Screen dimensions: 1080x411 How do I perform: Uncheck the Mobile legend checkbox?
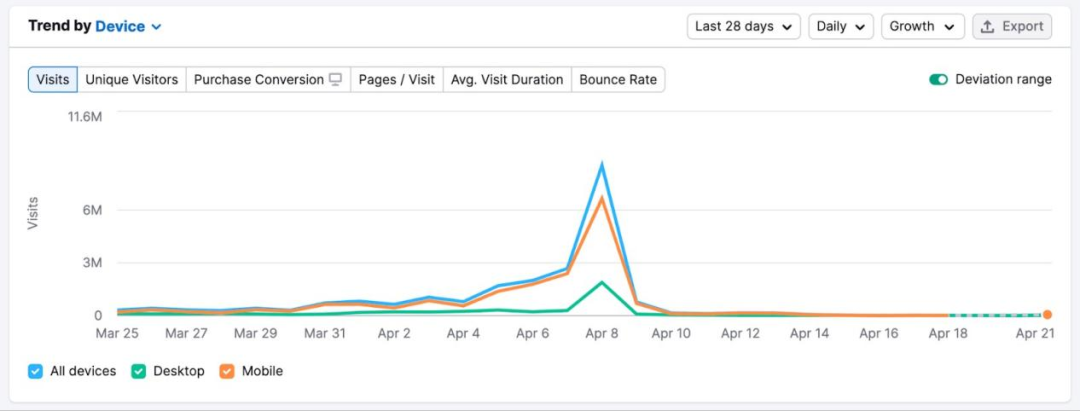tap(227, 371)
